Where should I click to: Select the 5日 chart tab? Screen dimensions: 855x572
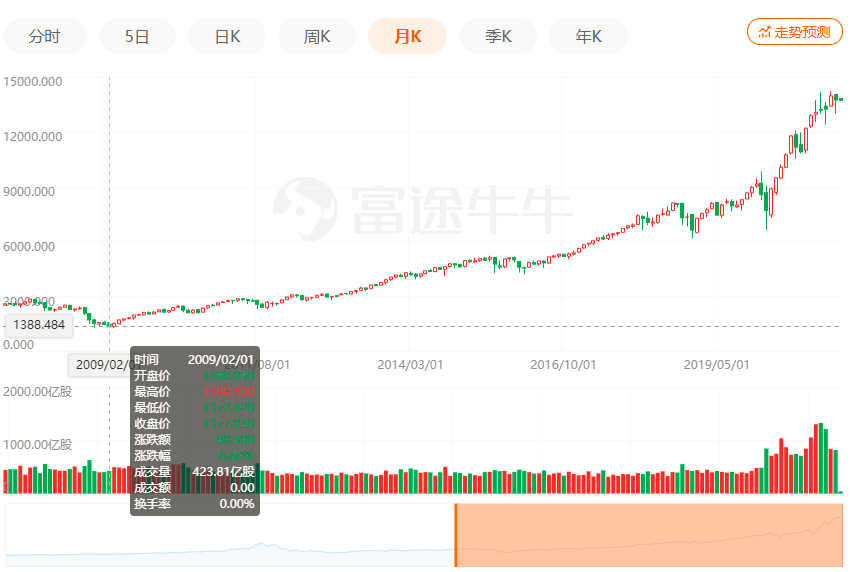[x=137, y=36]
